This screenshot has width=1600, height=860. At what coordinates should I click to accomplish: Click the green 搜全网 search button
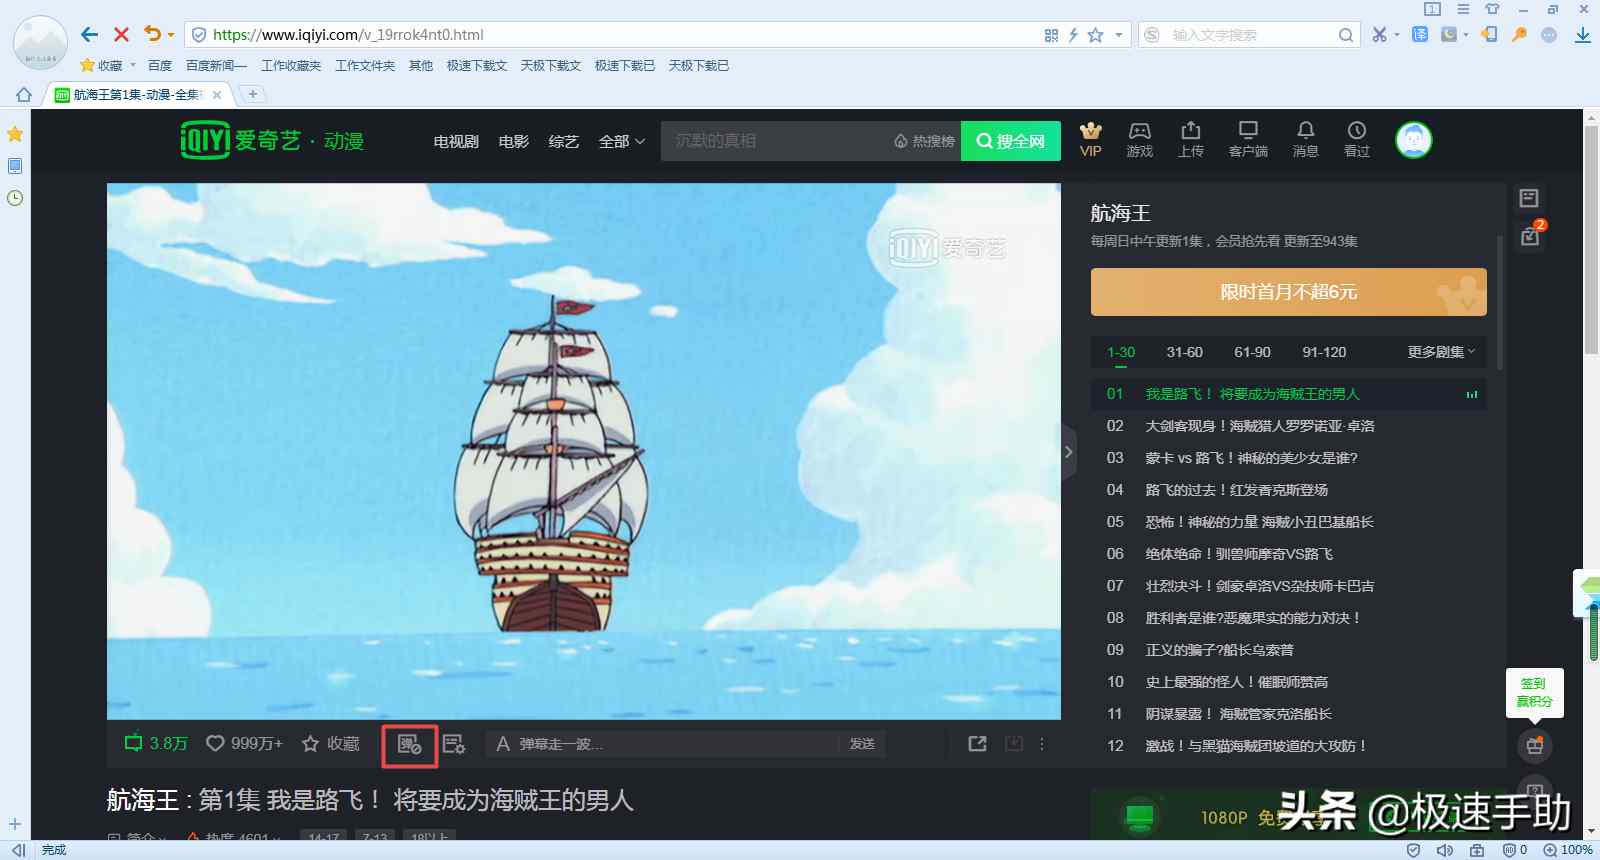point(1011,141)
